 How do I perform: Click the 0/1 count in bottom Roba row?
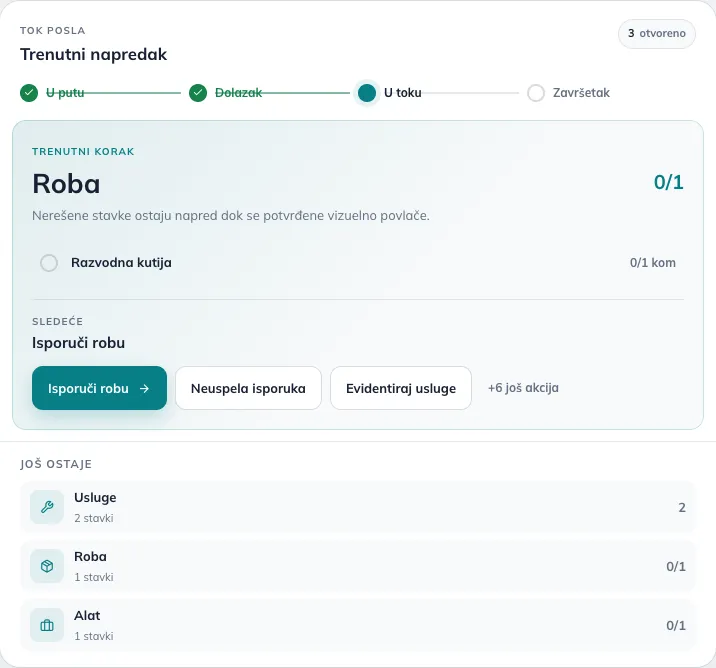(x=676, y=566)
